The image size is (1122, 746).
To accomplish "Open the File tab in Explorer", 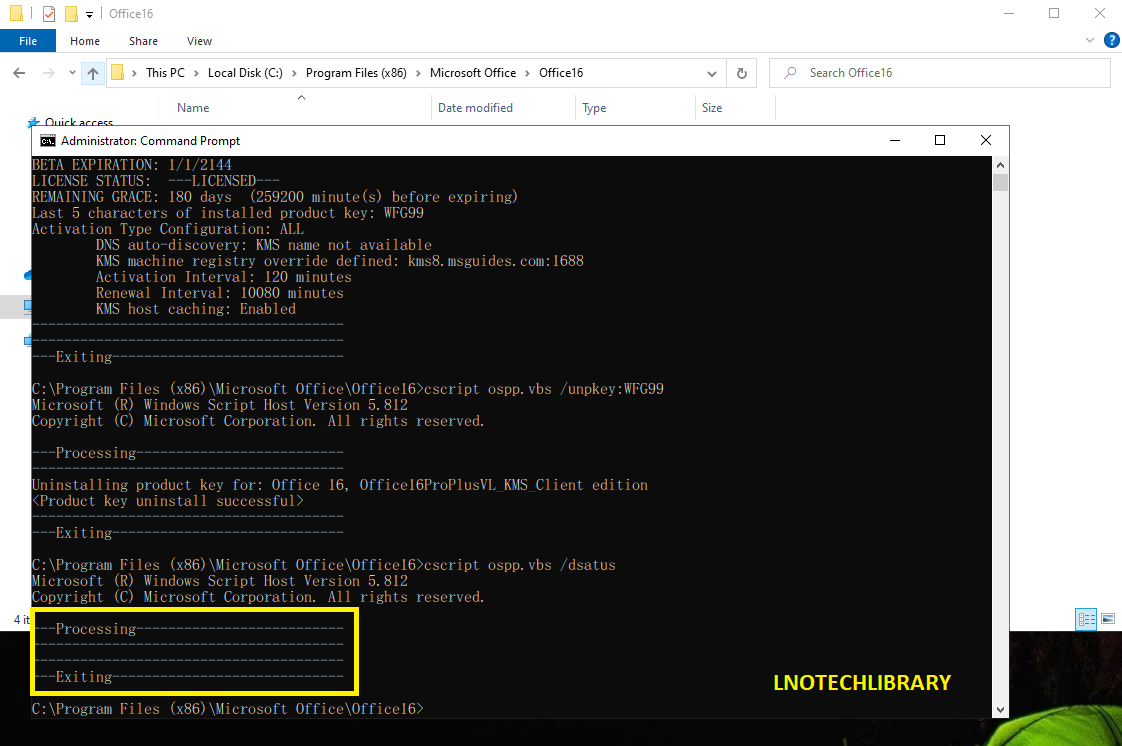I will click(28, 41).
